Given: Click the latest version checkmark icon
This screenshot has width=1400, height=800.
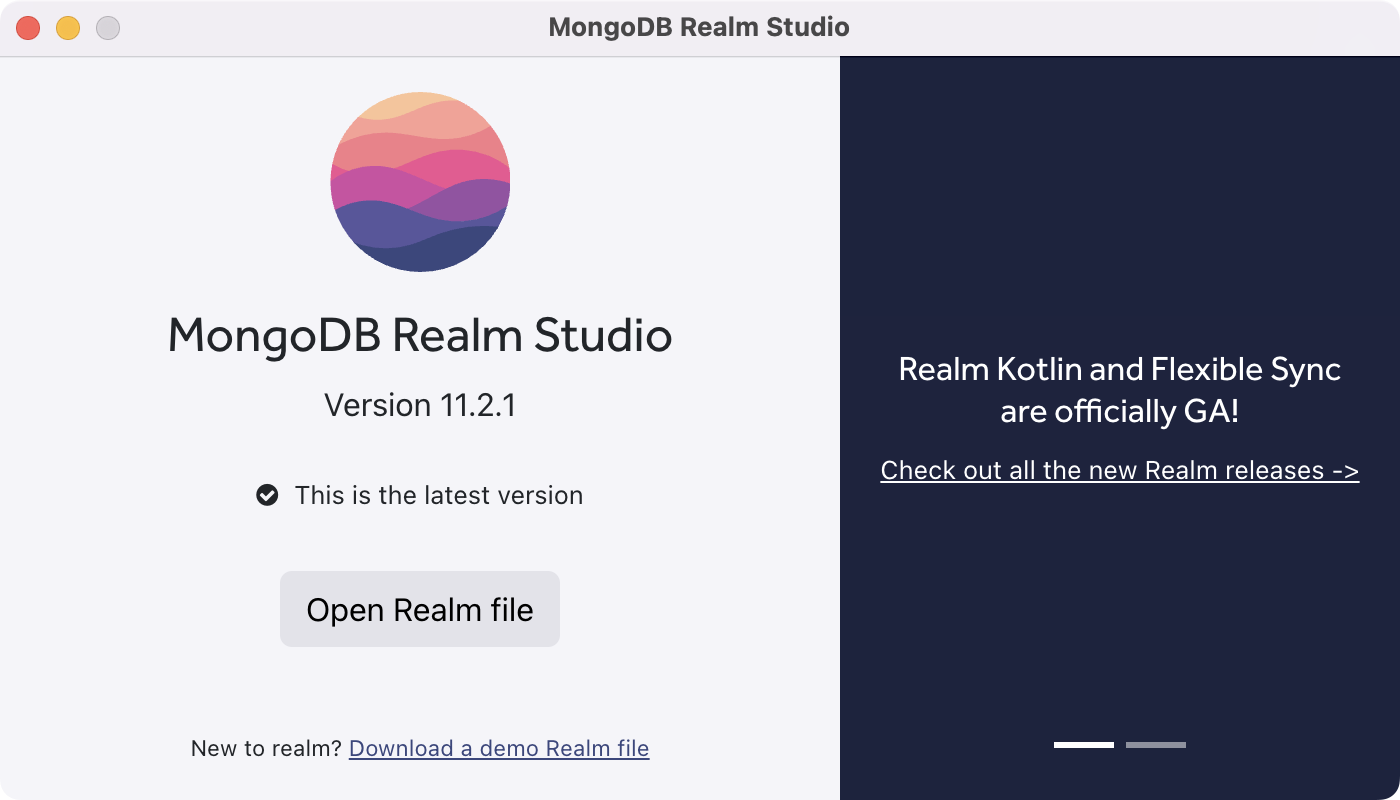Looking at the screenshot, I should point(267,495).
